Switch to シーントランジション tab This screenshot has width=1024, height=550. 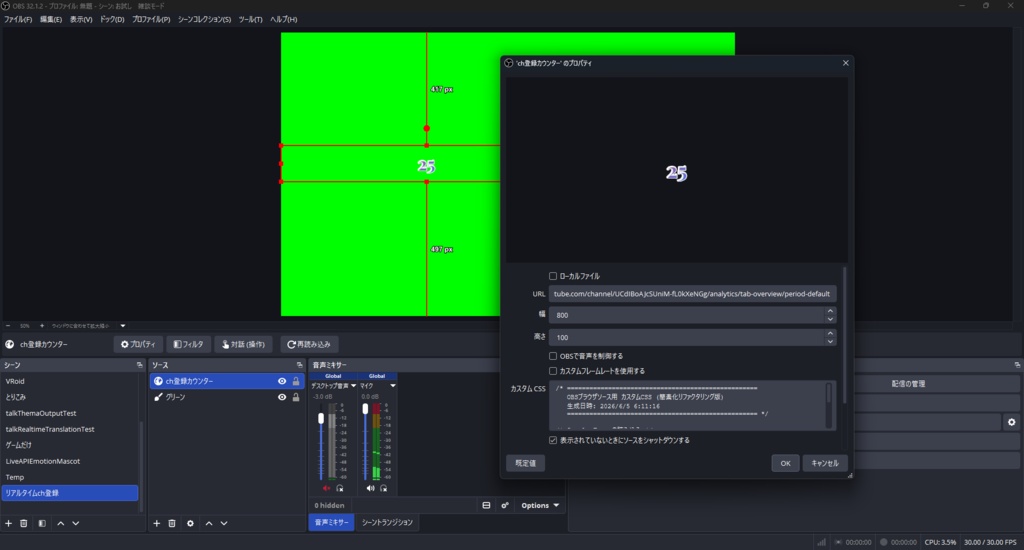click(x=387, y=523)
